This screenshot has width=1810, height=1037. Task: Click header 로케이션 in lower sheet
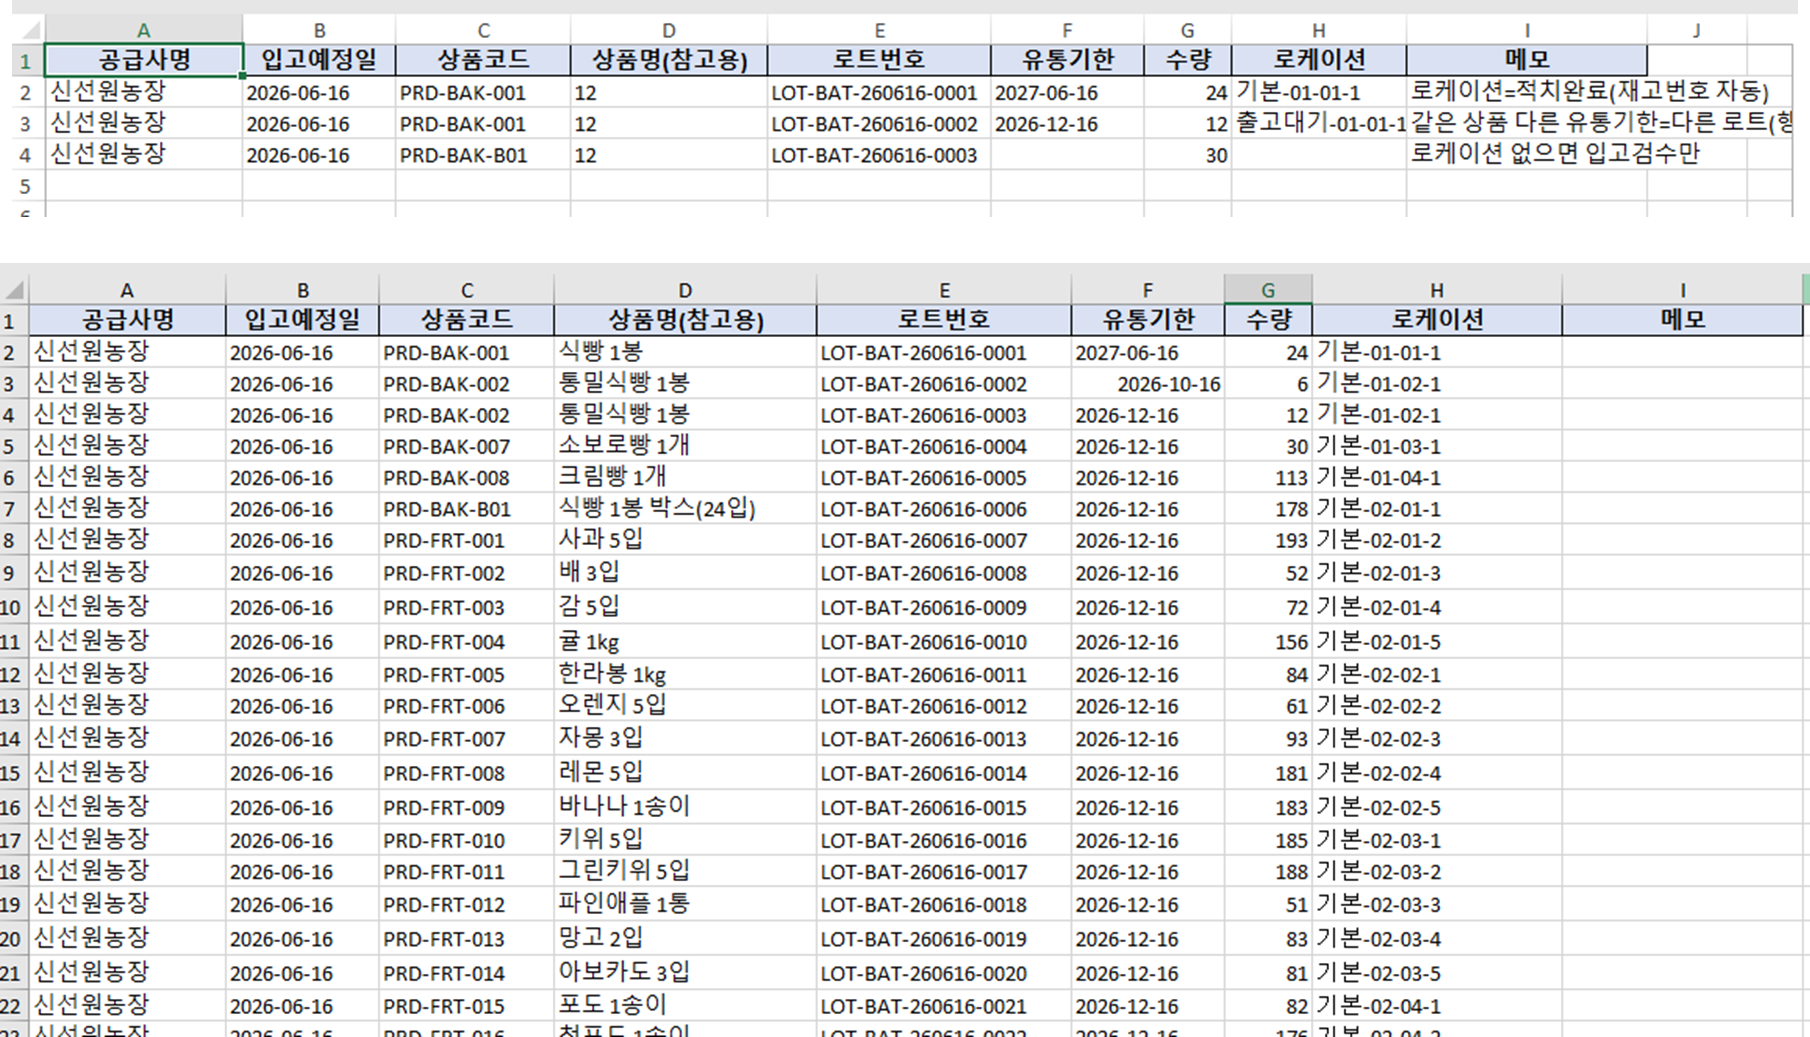coord(1436,320)
